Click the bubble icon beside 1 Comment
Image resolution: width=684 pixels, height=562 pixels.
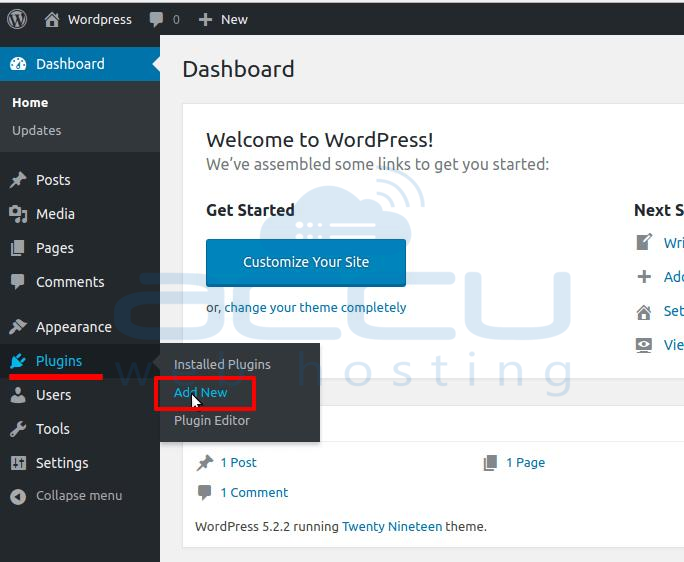point(204,493)
